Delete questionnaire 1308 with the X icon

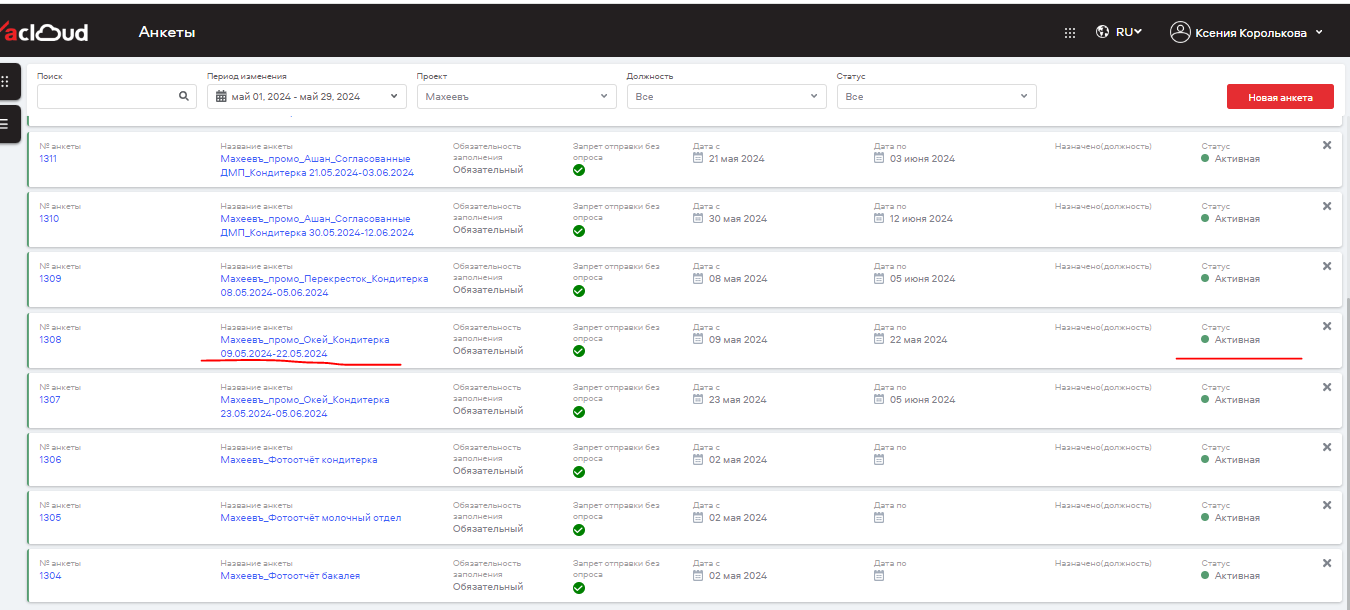point(1327,326)
